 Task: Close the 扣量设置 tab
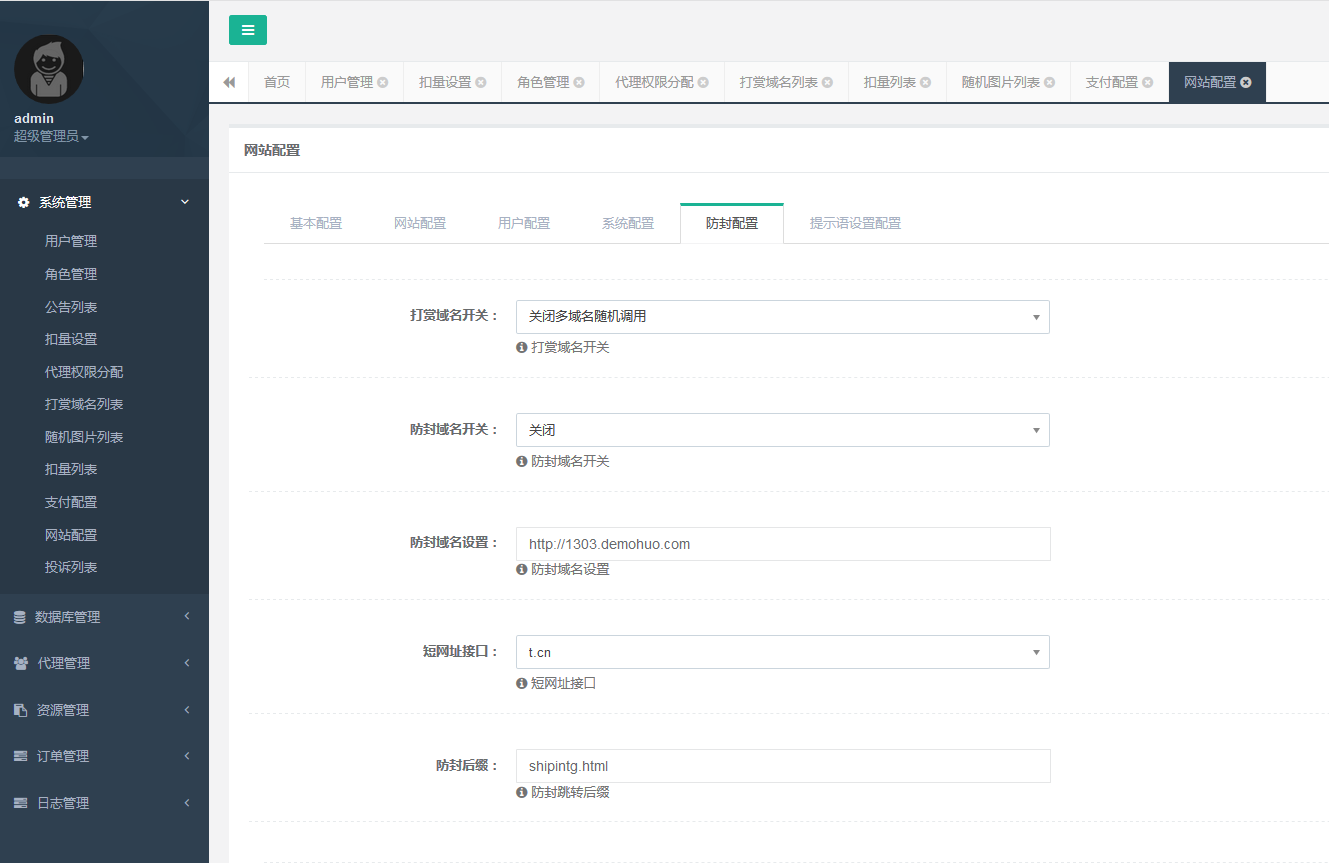click(x=481, y=82)
